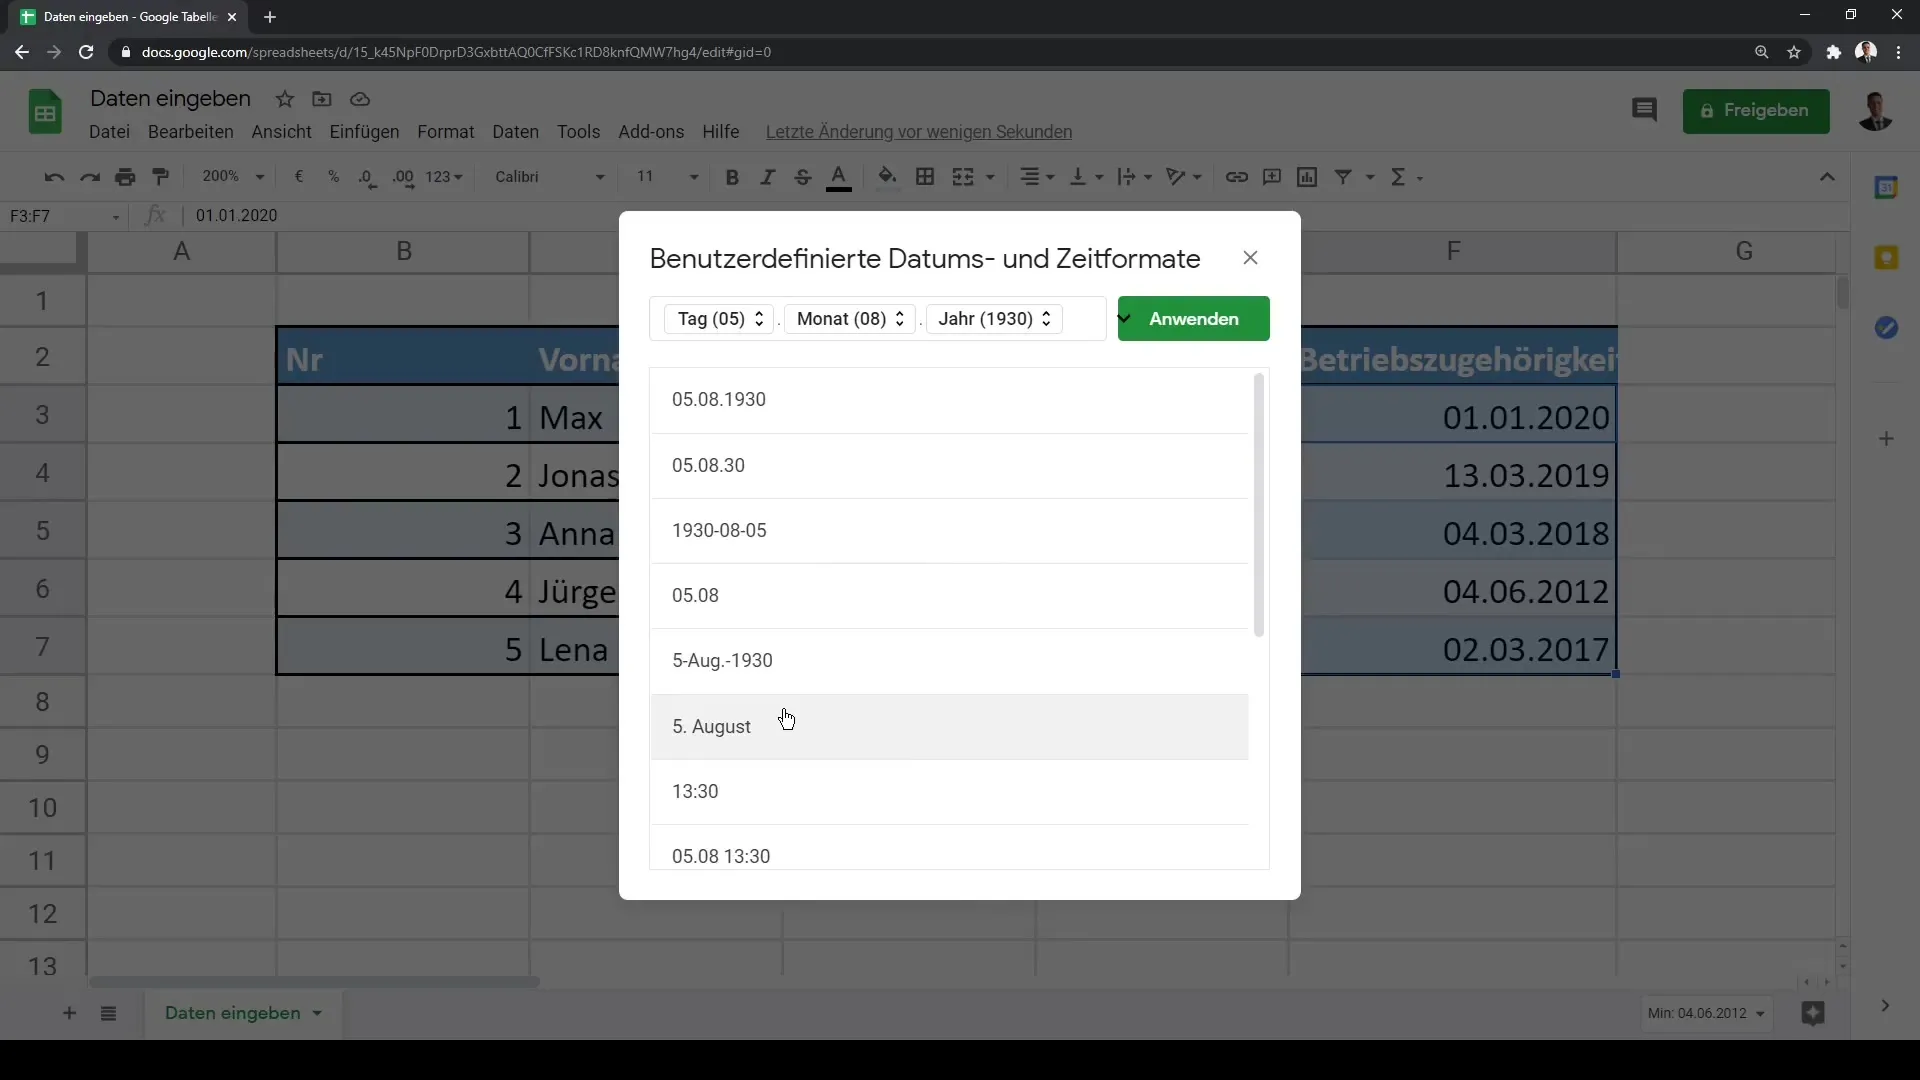Open the borders tool
The image size is (1920, 1080).
click(925, 177)
